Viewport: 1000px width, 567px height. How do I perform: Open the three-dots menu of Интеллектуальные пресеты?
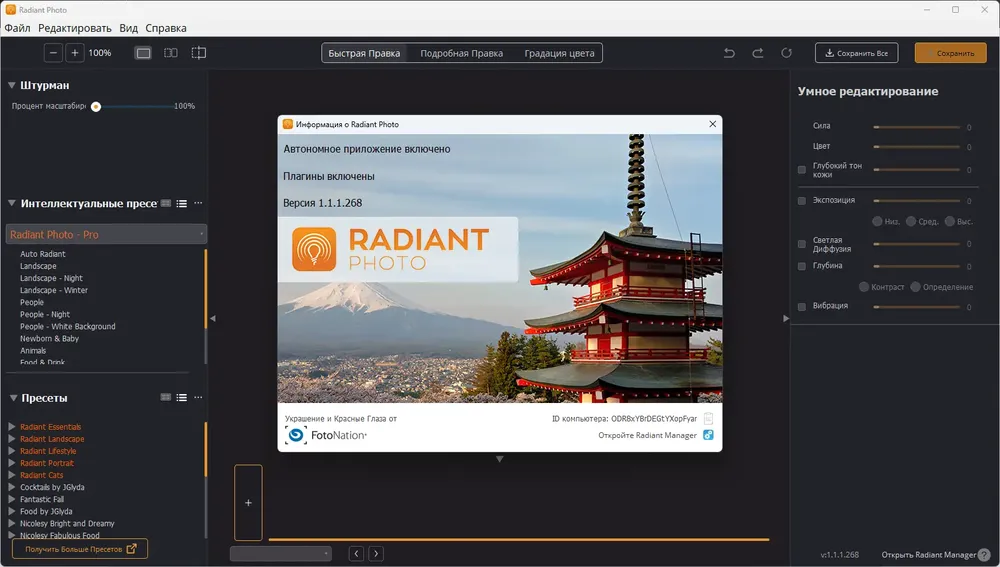tap(198, 203)
